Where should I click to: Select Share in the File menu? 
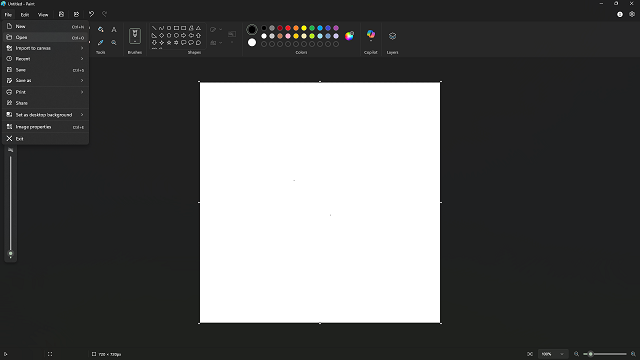(45, 103)
